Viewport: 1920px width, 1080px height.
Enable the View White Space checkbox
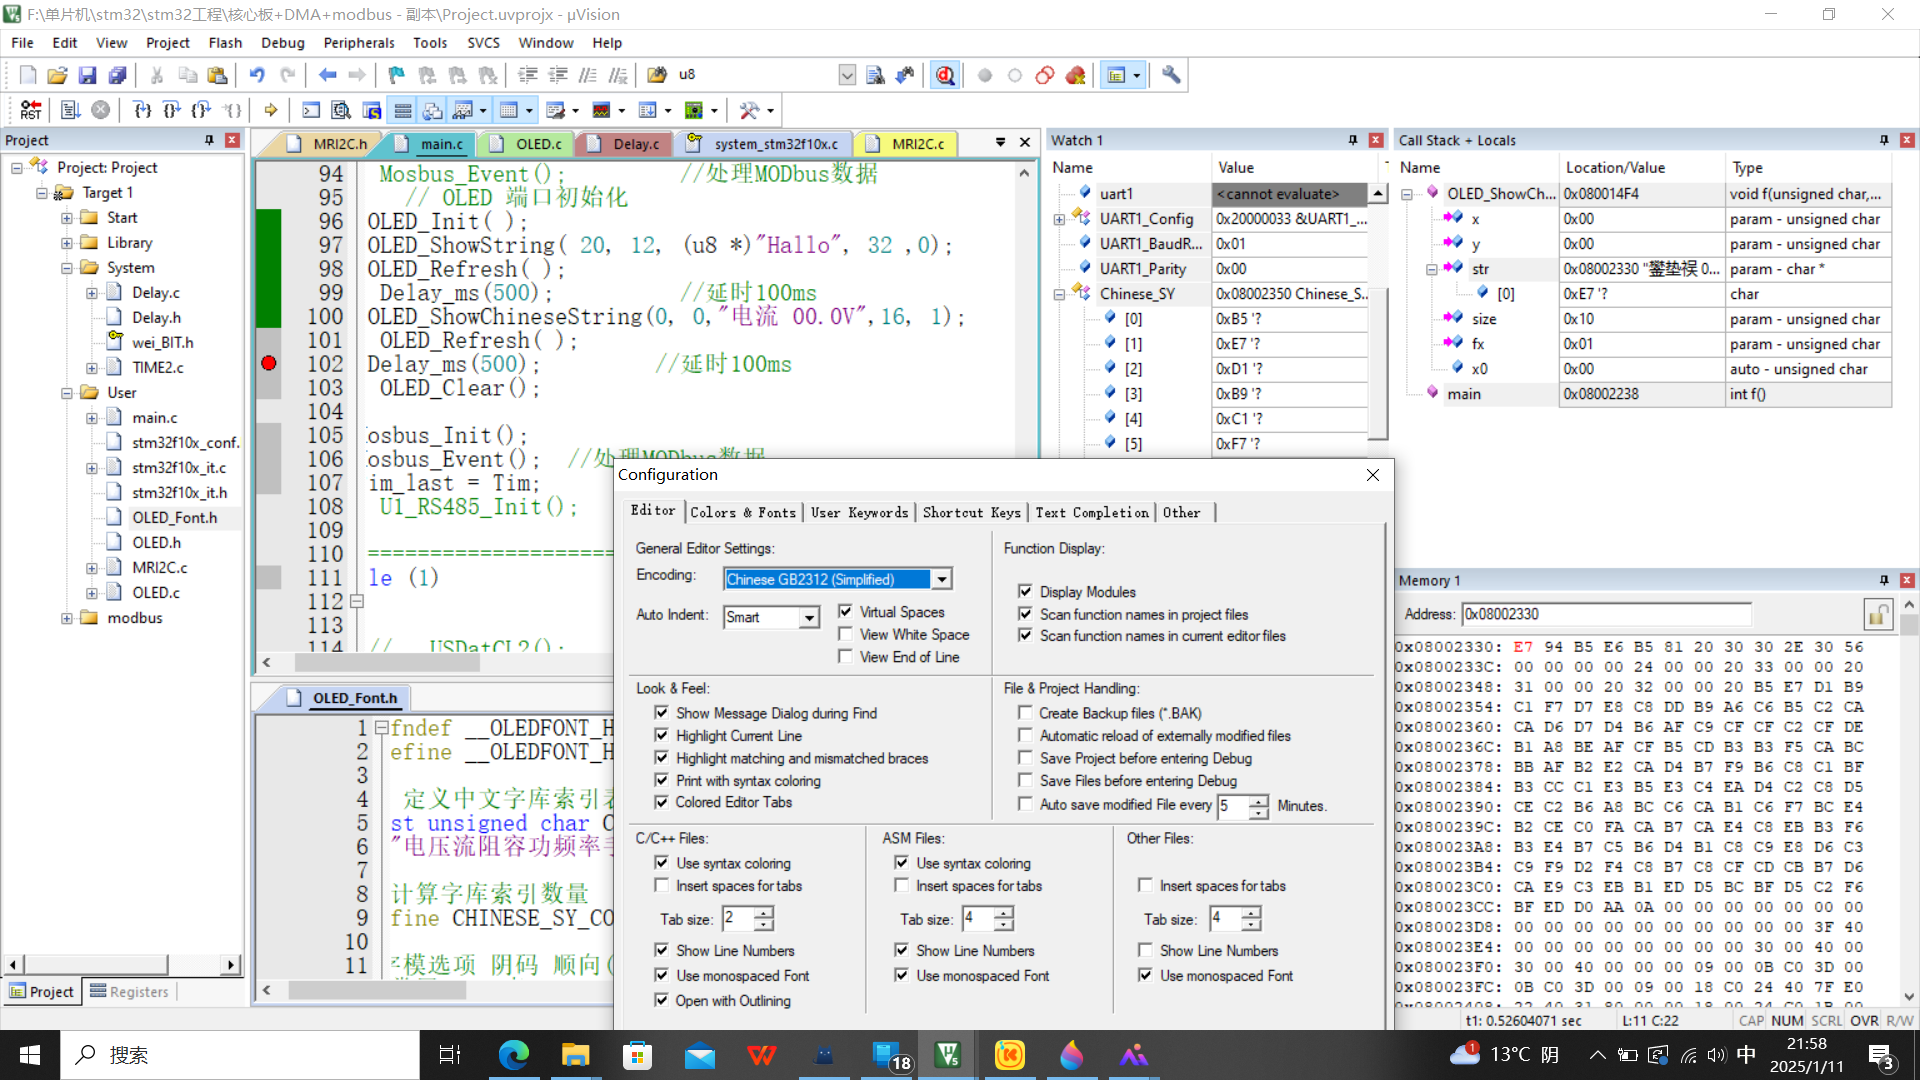point(846,634)
